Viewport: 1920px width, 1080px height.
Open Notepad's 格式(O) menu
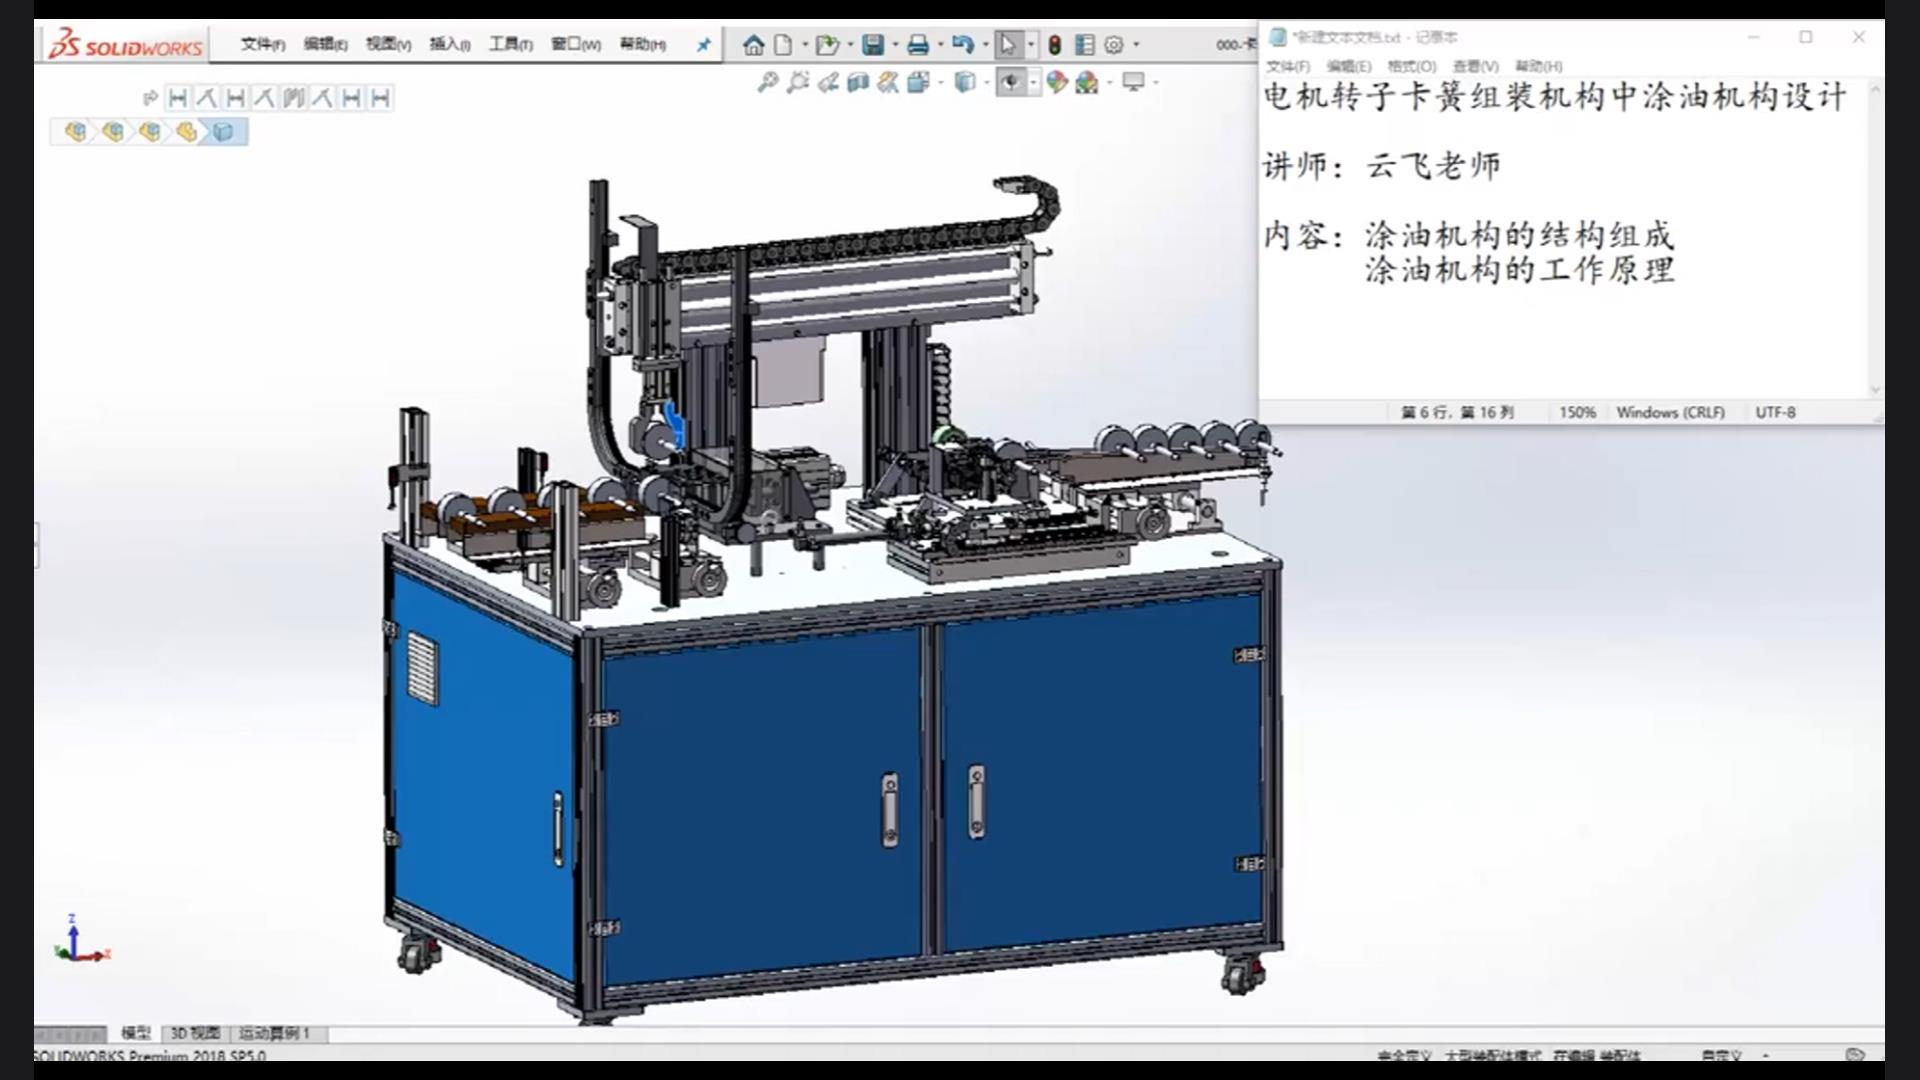coord(1411,66)
